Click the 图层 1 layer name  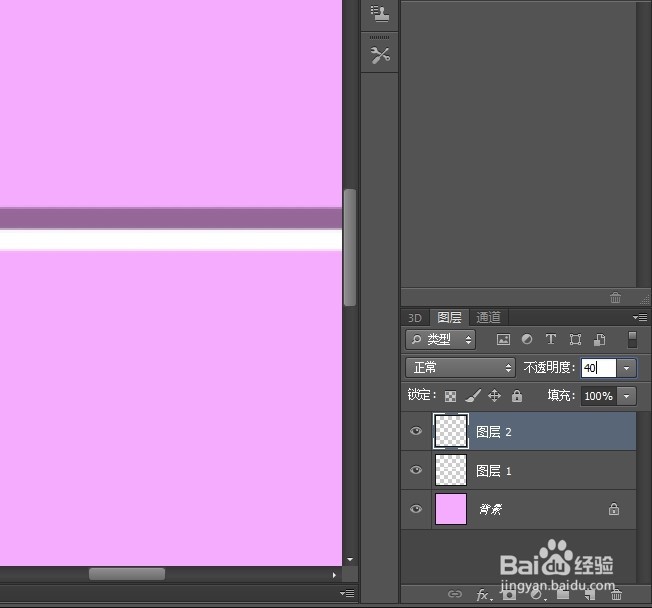[494, 471]
